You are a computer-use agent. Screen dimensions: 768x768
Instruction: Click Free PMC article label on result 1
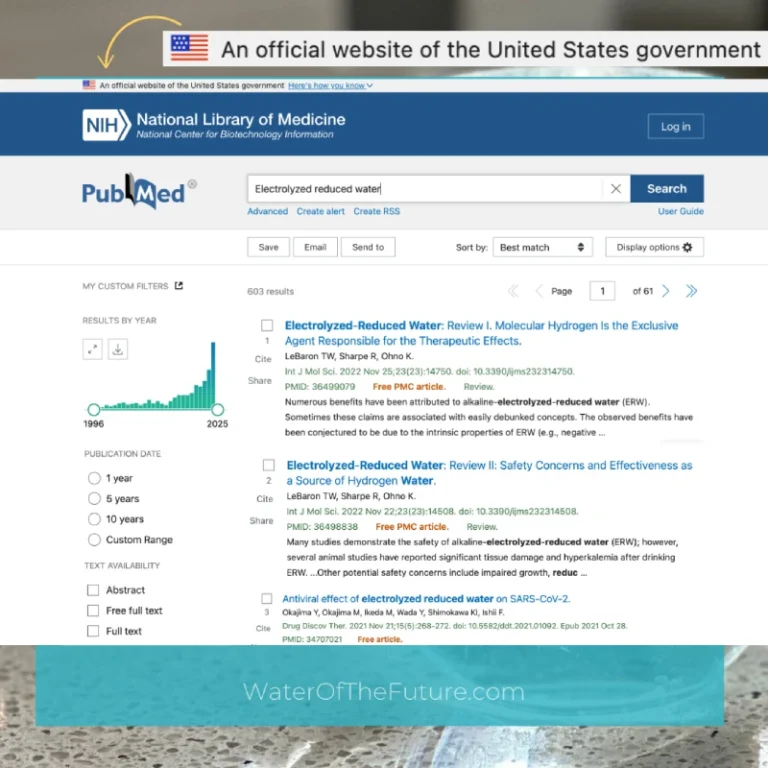(x=409, y=386)
